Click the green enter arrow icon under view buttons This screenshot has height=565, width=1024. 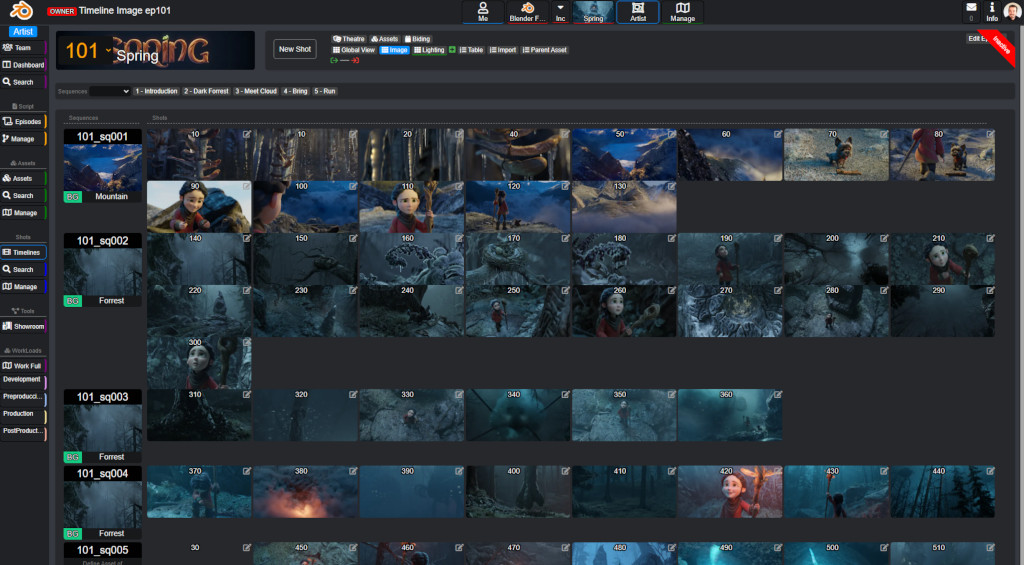pos(334,60)
